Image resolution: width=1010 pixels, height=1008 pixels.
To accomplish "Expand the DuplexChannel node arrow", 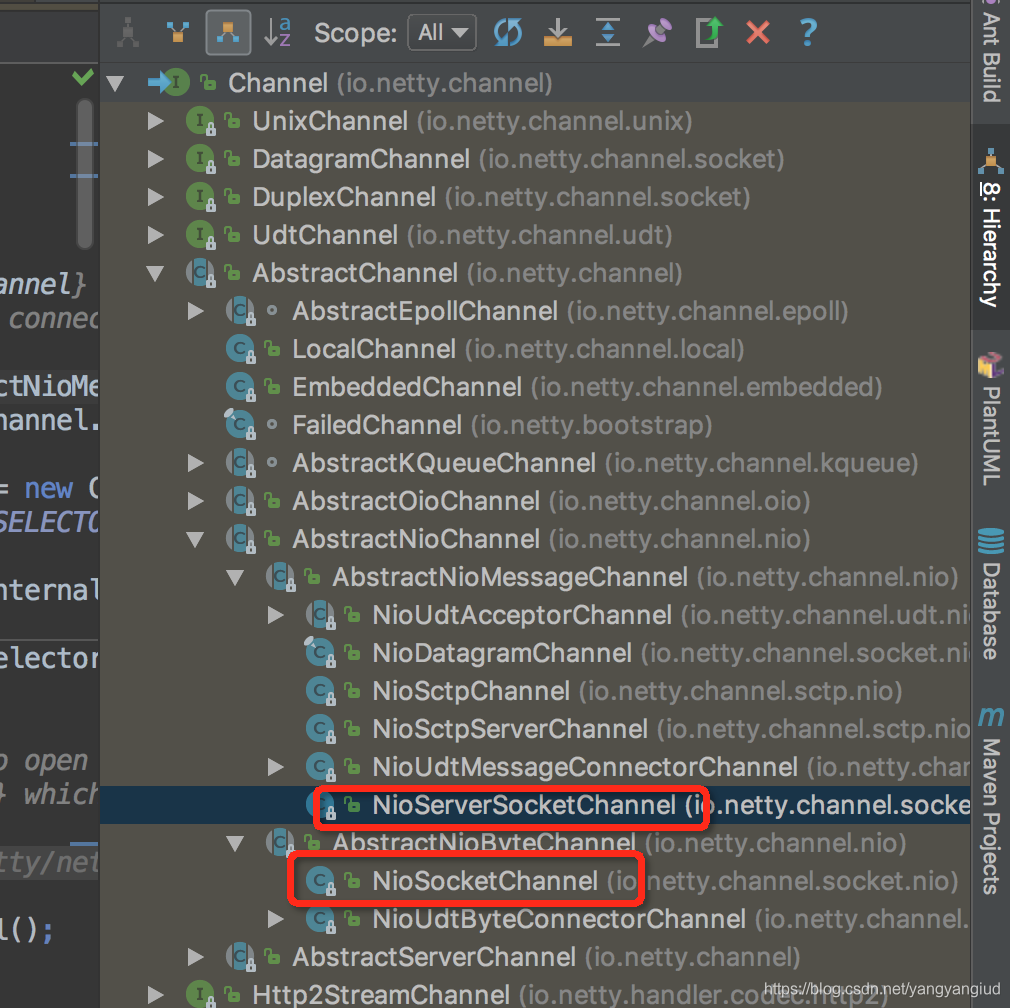I will tap(155, 197).
